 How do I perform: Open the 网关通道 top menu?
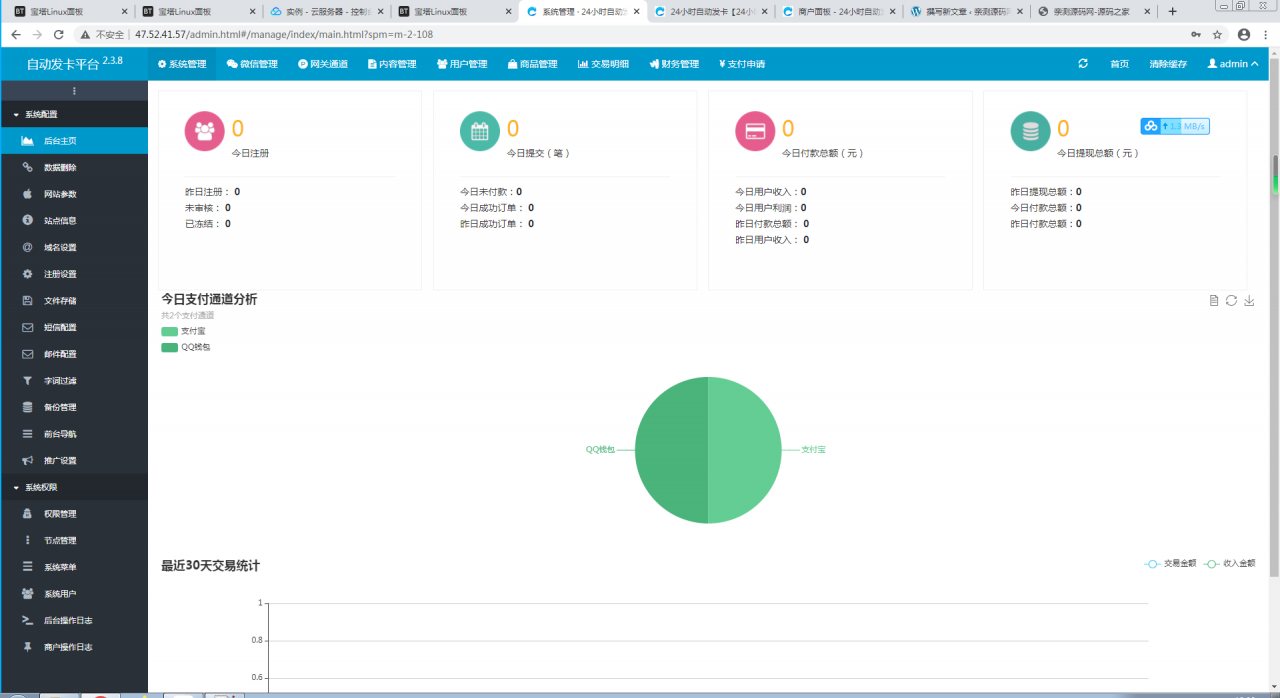[x=323, y=64]
